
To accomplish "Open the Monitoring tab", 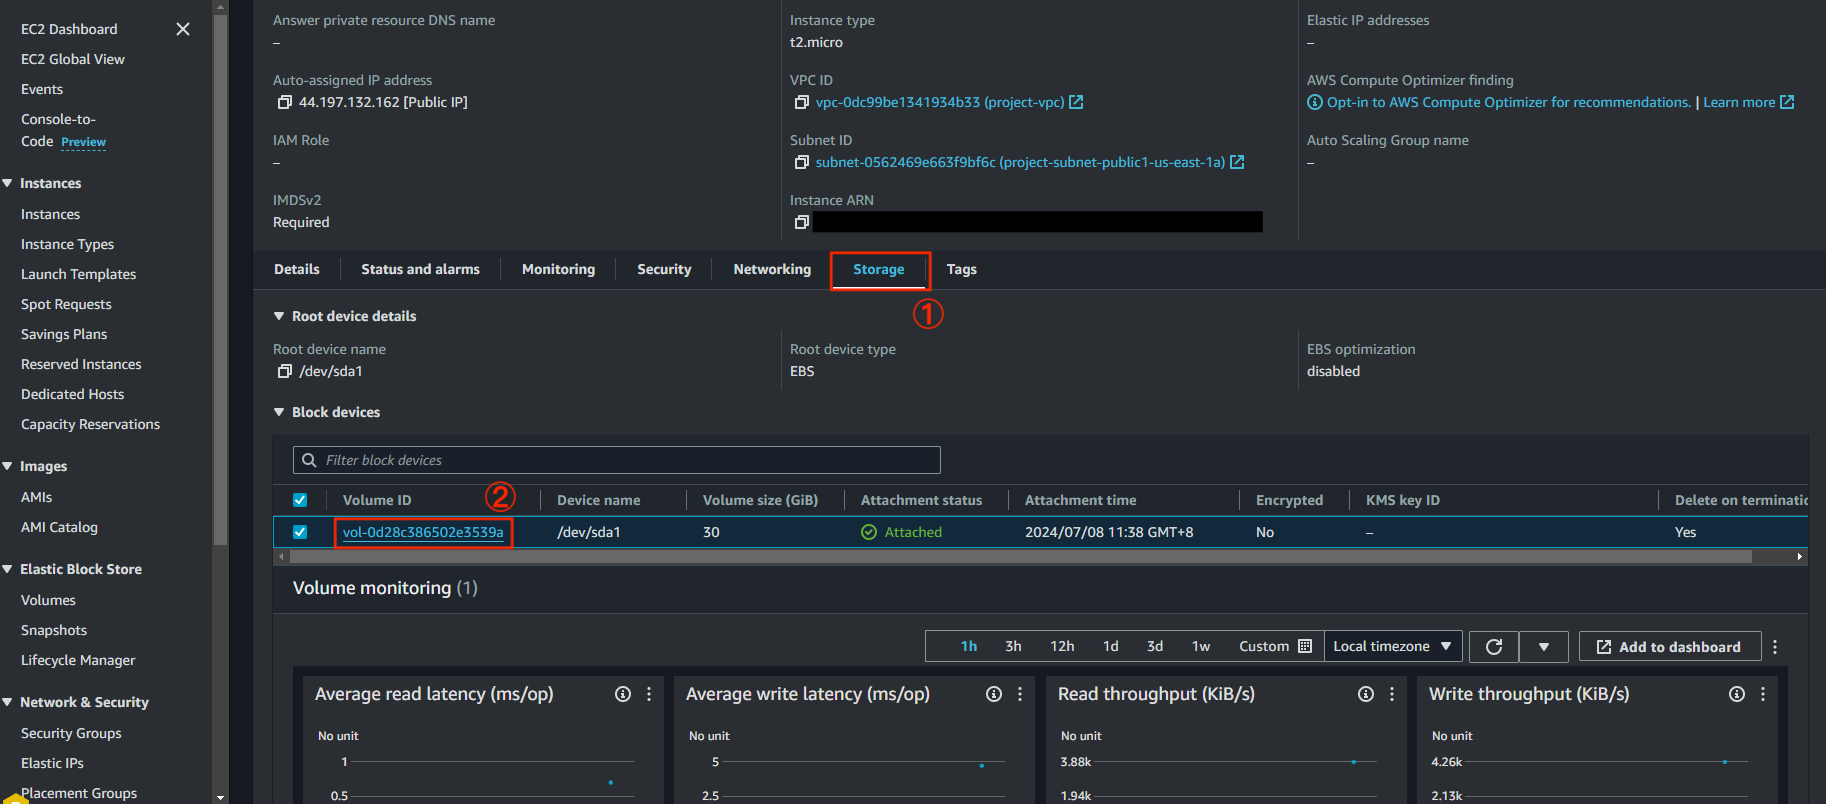I will tap(558, 269).
